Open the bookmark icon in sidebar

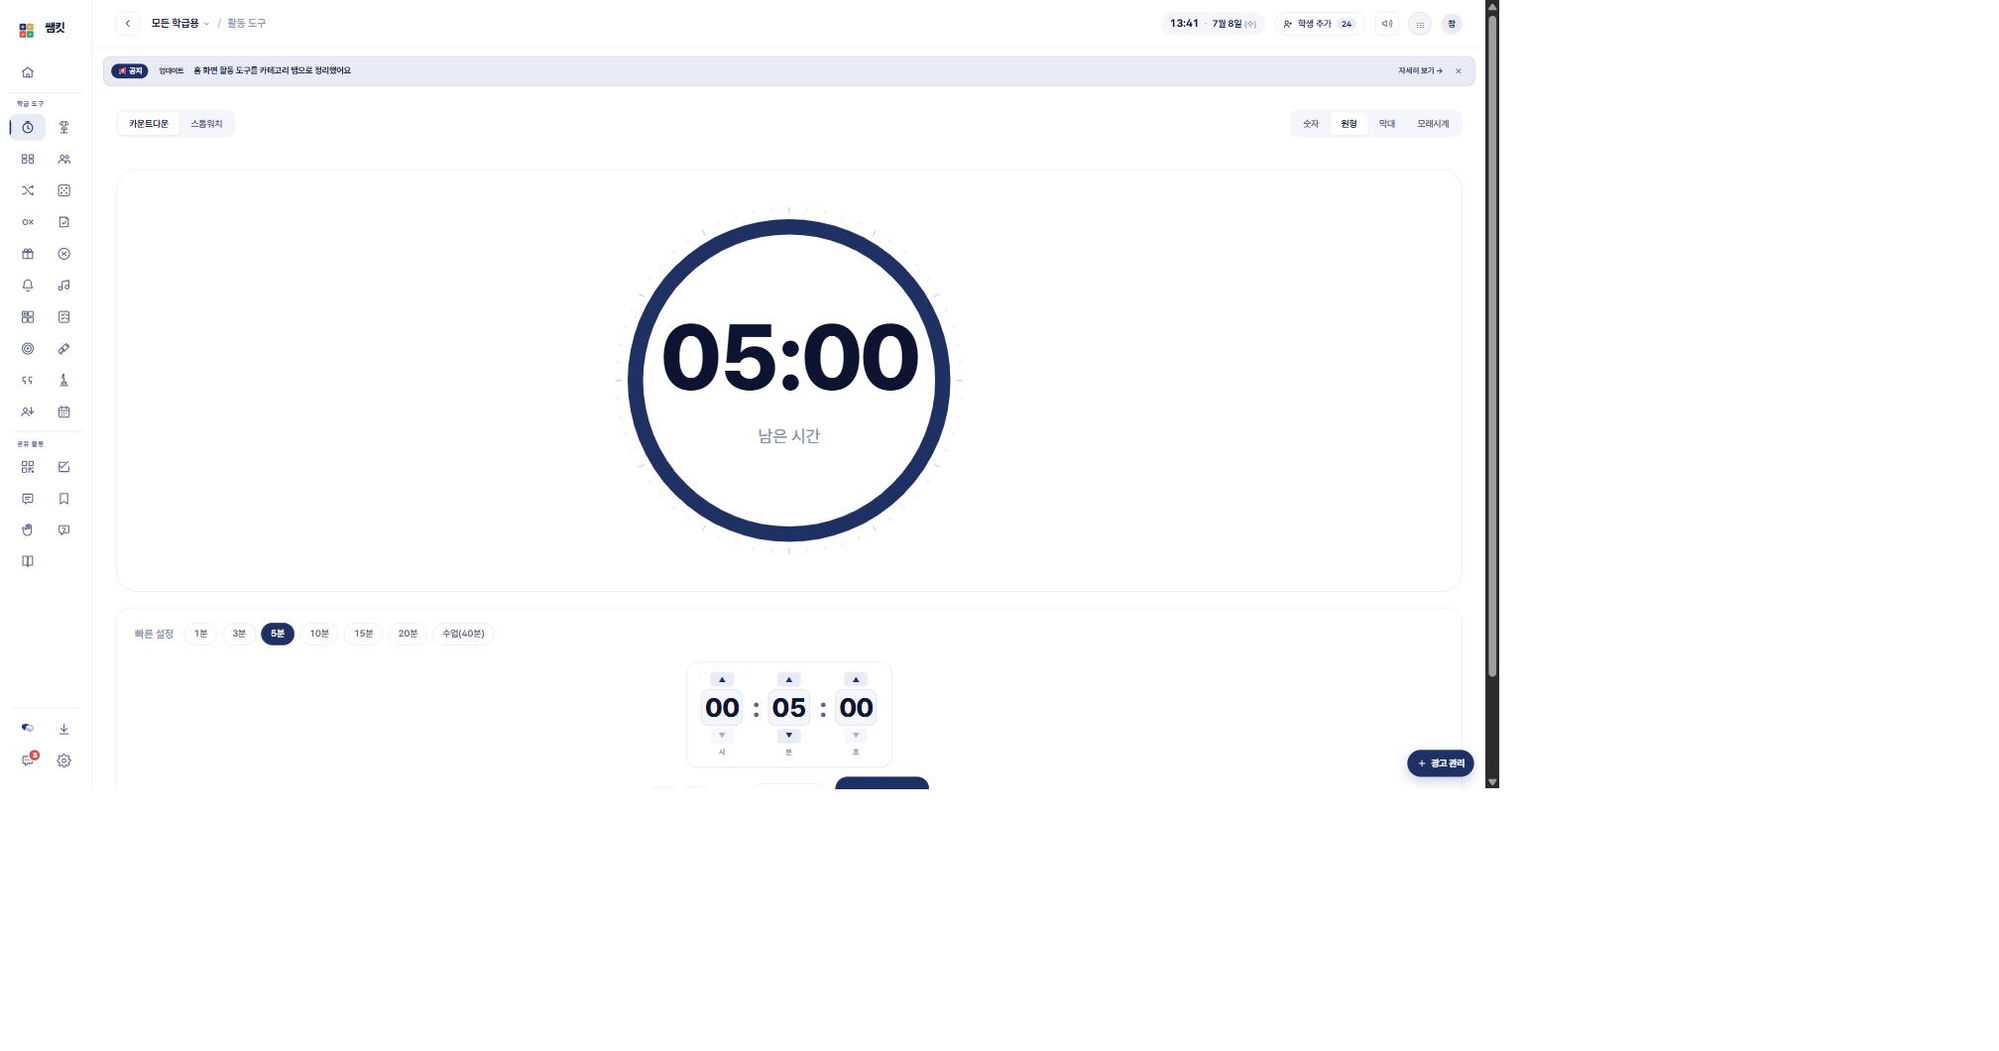point(64,498)
